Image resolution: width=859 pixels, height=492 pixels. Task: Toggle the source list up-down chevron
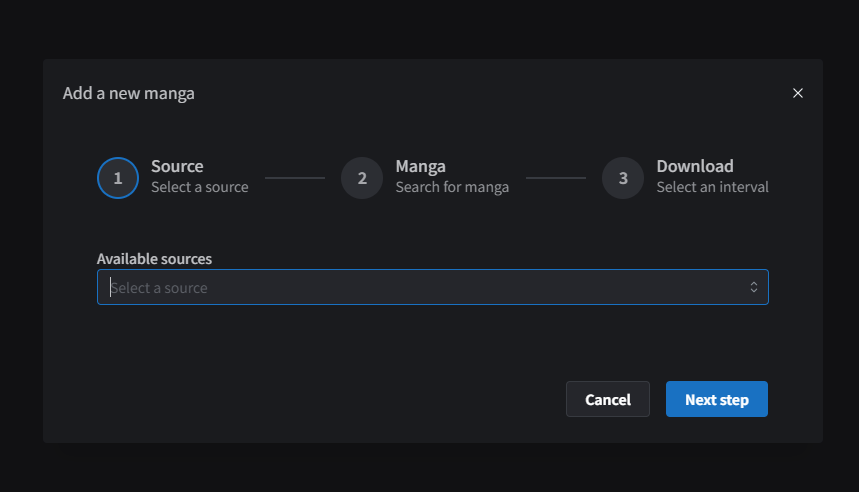(754, 287)
